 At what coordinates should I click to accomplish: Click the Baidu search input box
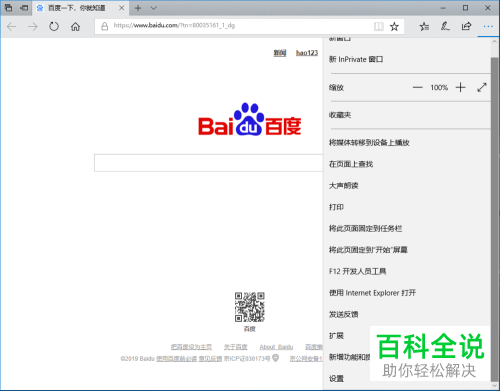[209, 163]
